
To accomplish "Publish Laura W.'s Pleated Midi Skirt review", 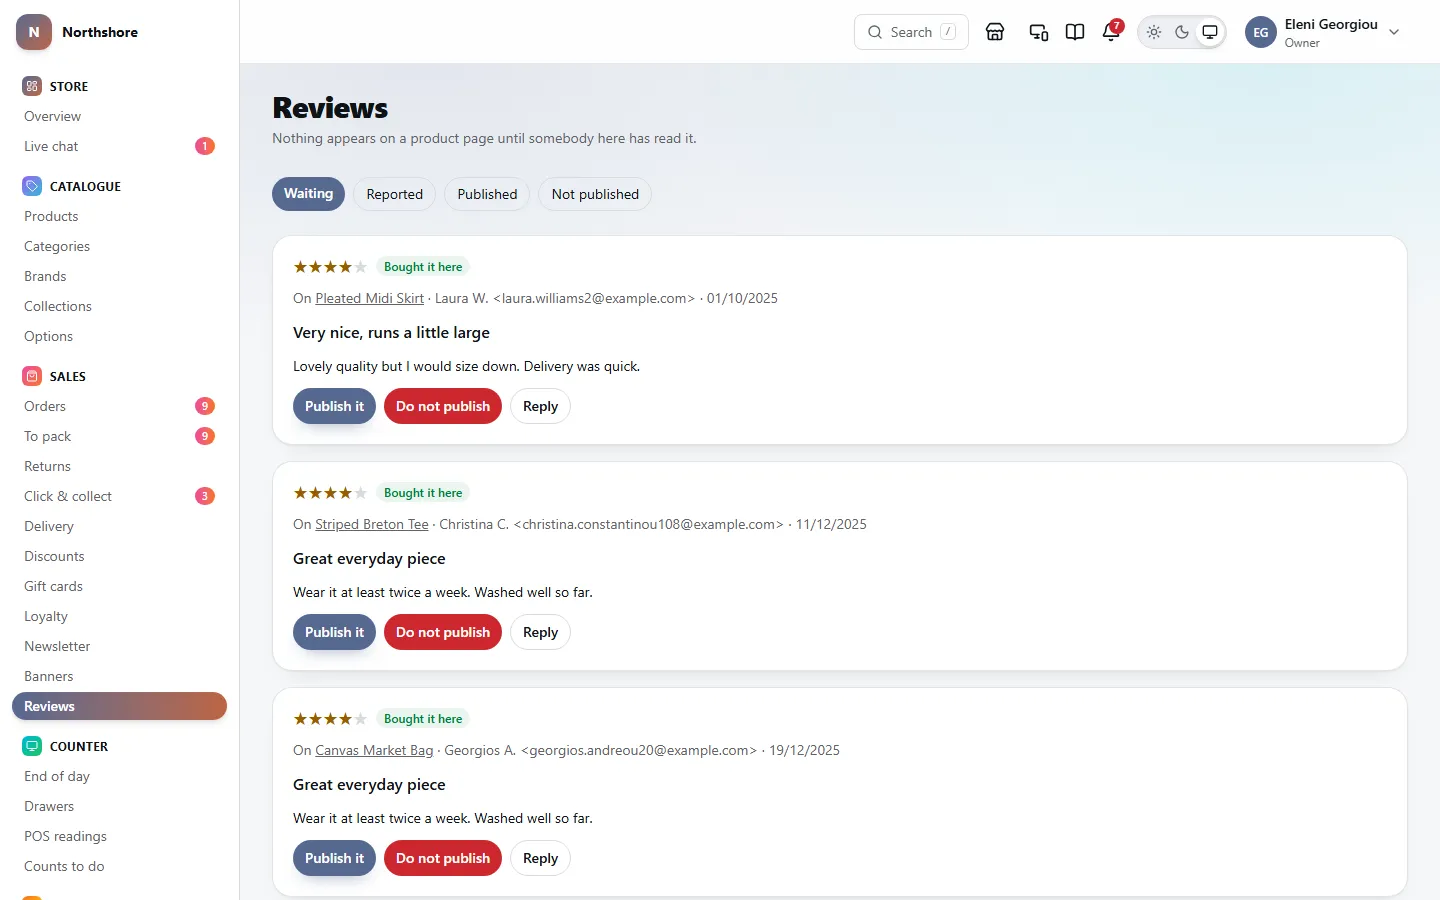I will click(x=334, y=406).
